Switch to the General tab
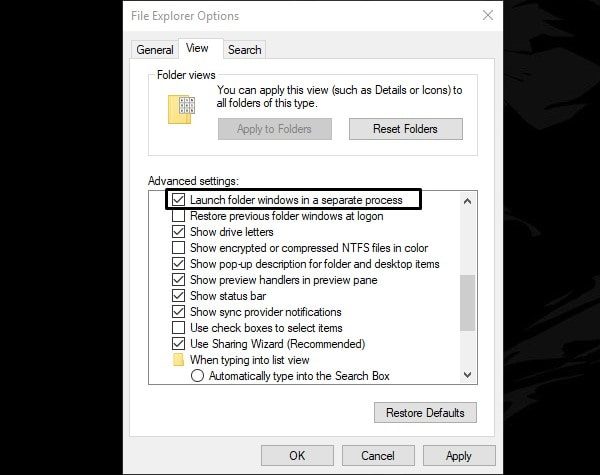The height and width of the screenshot is (475, 600). coord(155,50)
